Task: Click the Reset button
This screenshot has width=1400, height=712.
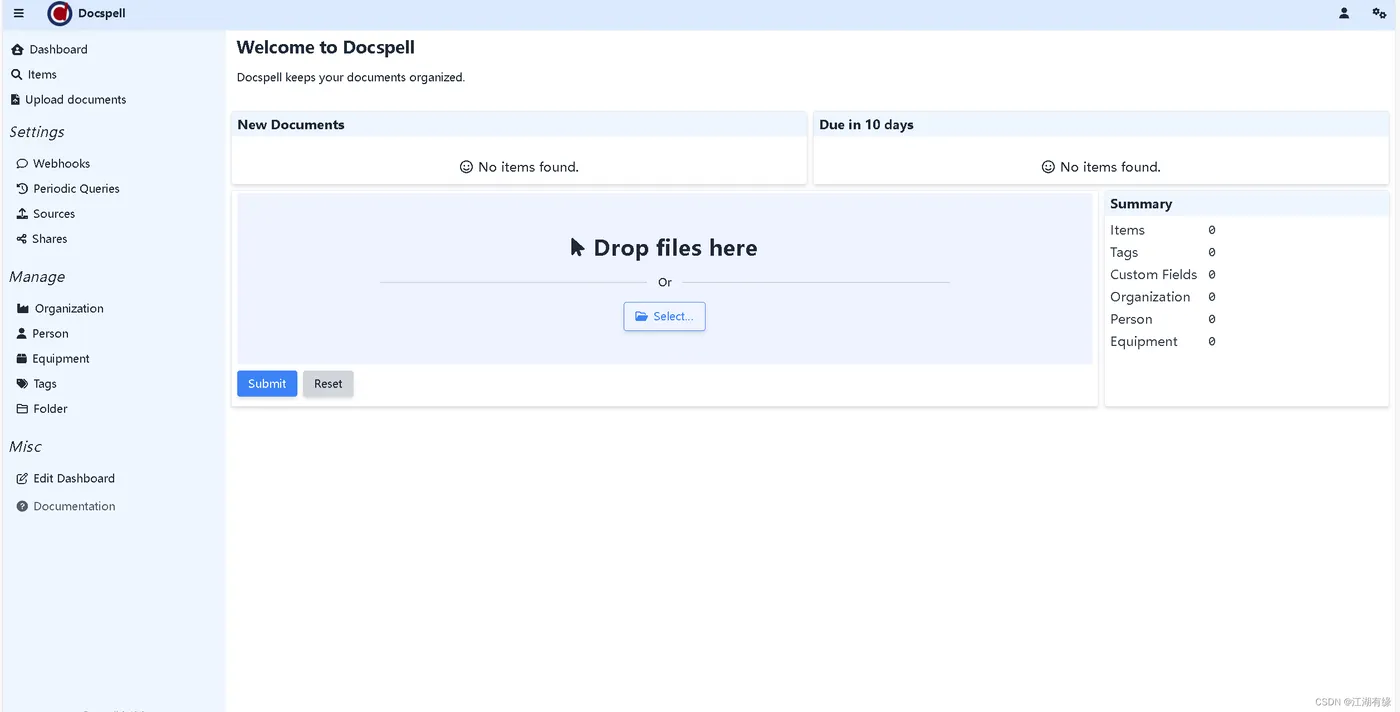Action: point(328,384)
